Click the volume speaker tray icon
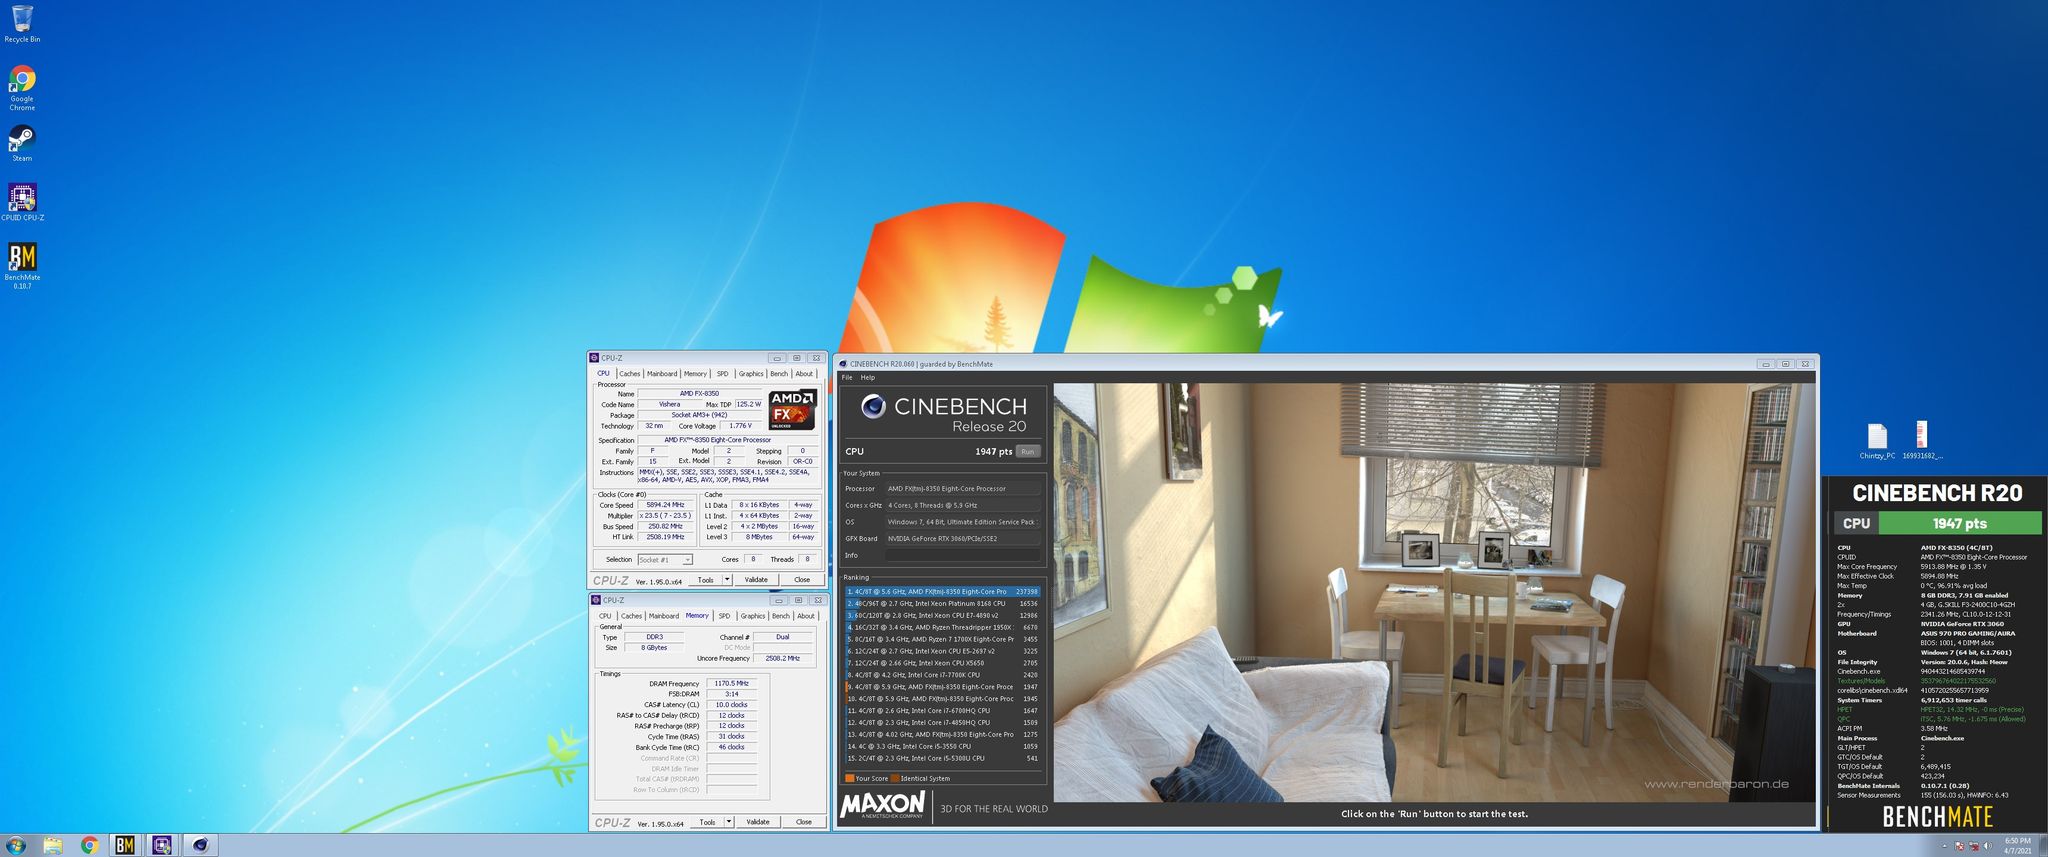The height and width of the screenshot is (857, 2048). pos(1989,846)
